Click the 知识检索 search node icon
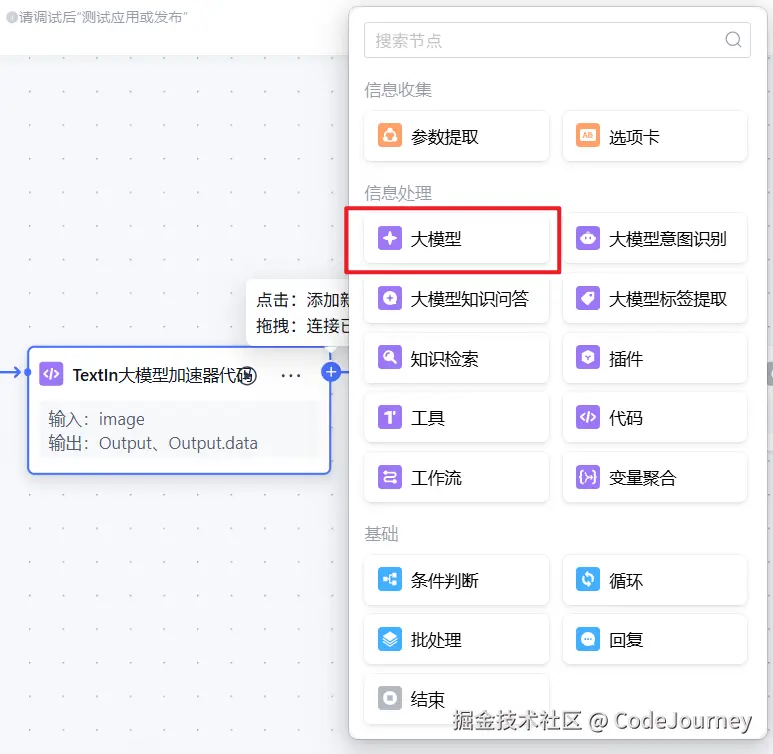Image resolution: width=773 pixels, height=754 pixels. tap(389, 358)
